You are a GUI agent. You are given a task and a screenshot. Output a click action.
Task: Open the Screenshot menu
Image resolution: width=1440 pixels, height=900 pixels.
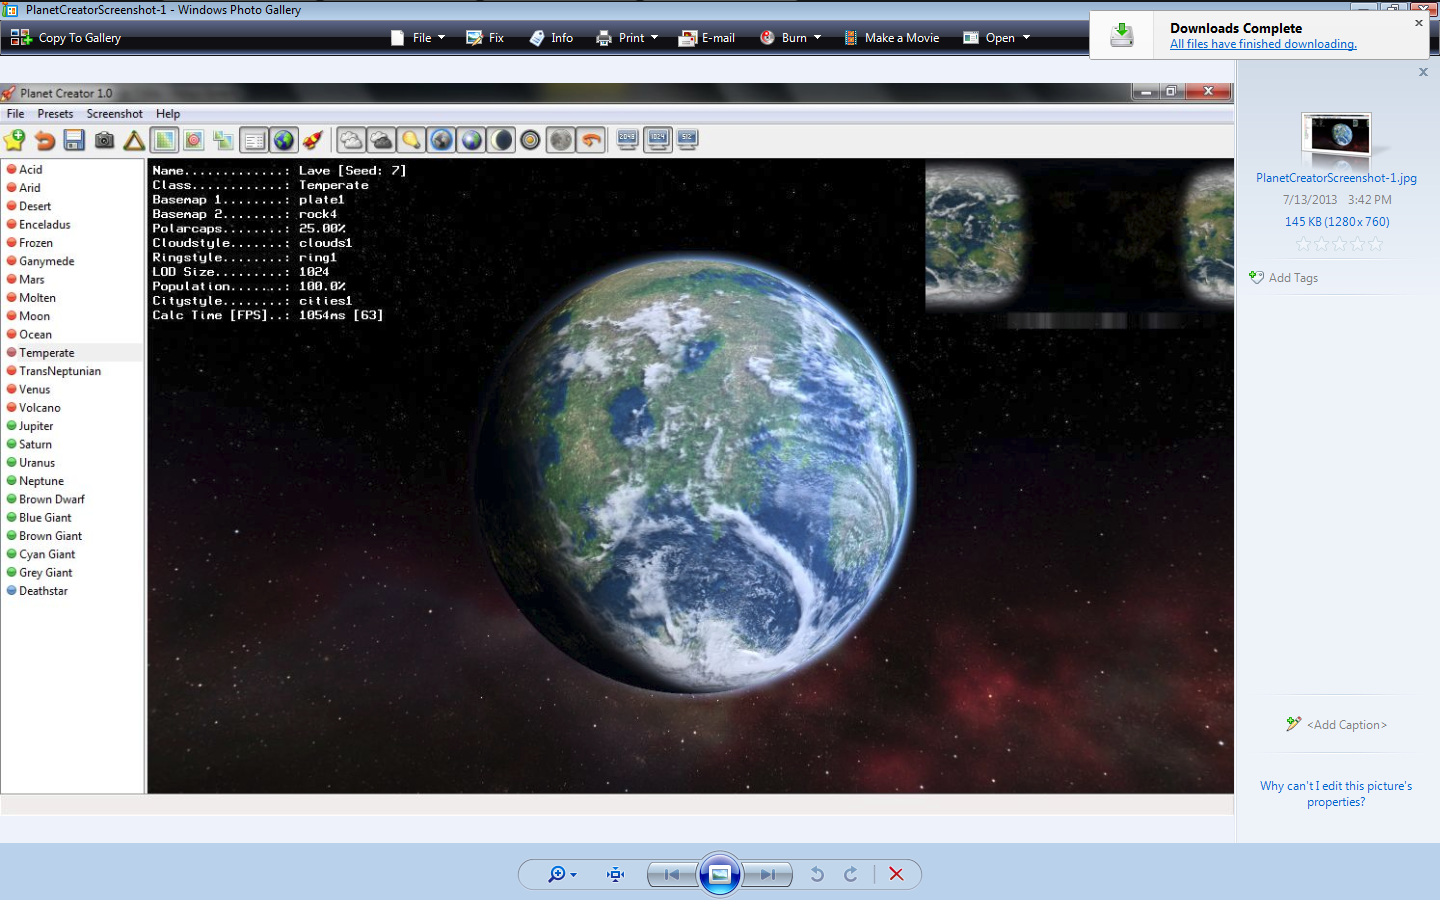(114, 113)
